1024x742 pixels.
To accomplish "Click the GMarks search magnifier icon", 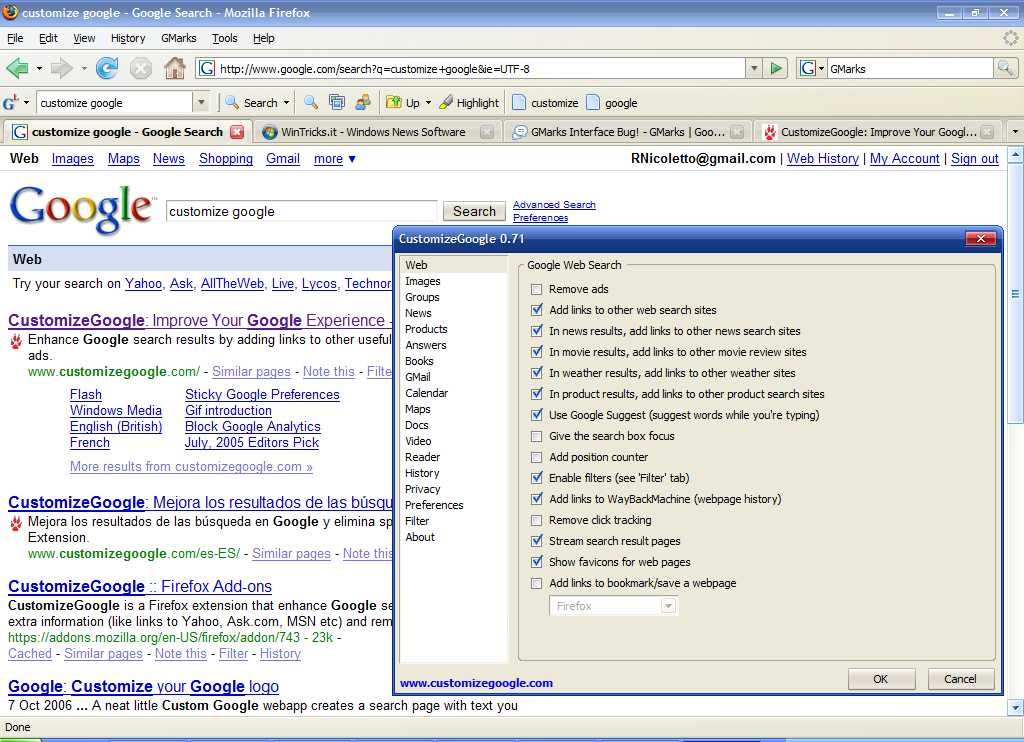I will 1005,68.
